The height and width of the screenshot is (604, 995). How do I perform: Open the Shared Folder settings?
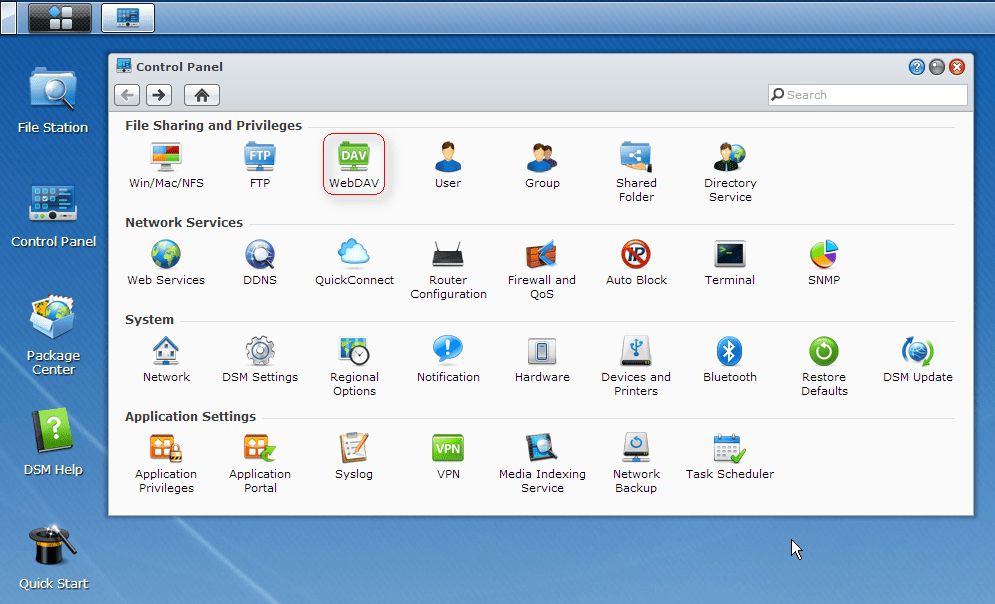pos(636,163)
